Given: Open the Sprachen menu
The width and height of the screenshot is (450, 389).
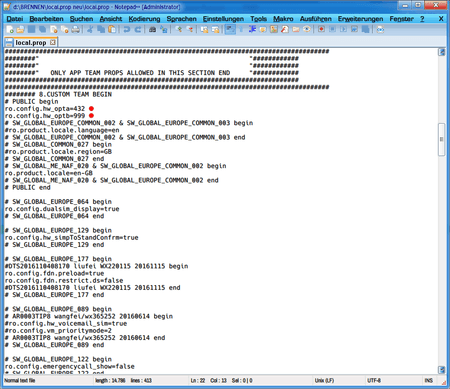Looking at the screenshot, I should click(181, 19).
